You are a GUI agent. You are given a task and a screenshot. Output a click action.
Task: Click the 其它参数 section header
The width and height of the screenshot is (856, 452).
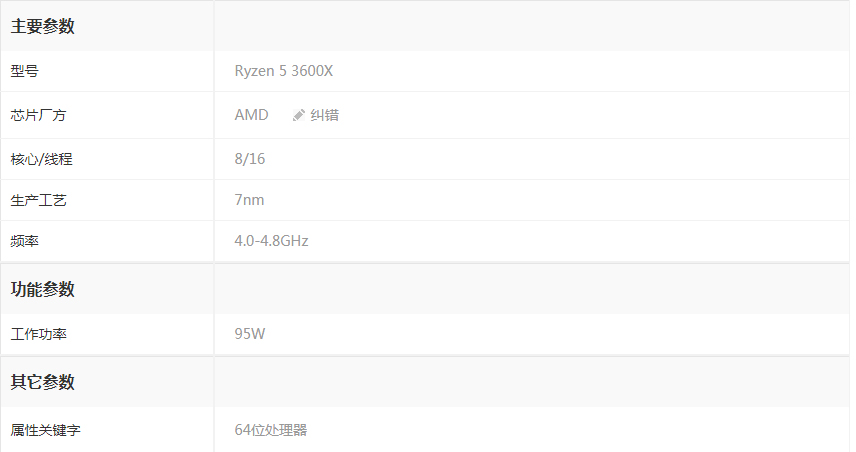pyautogui.click(x=43, y=382)
